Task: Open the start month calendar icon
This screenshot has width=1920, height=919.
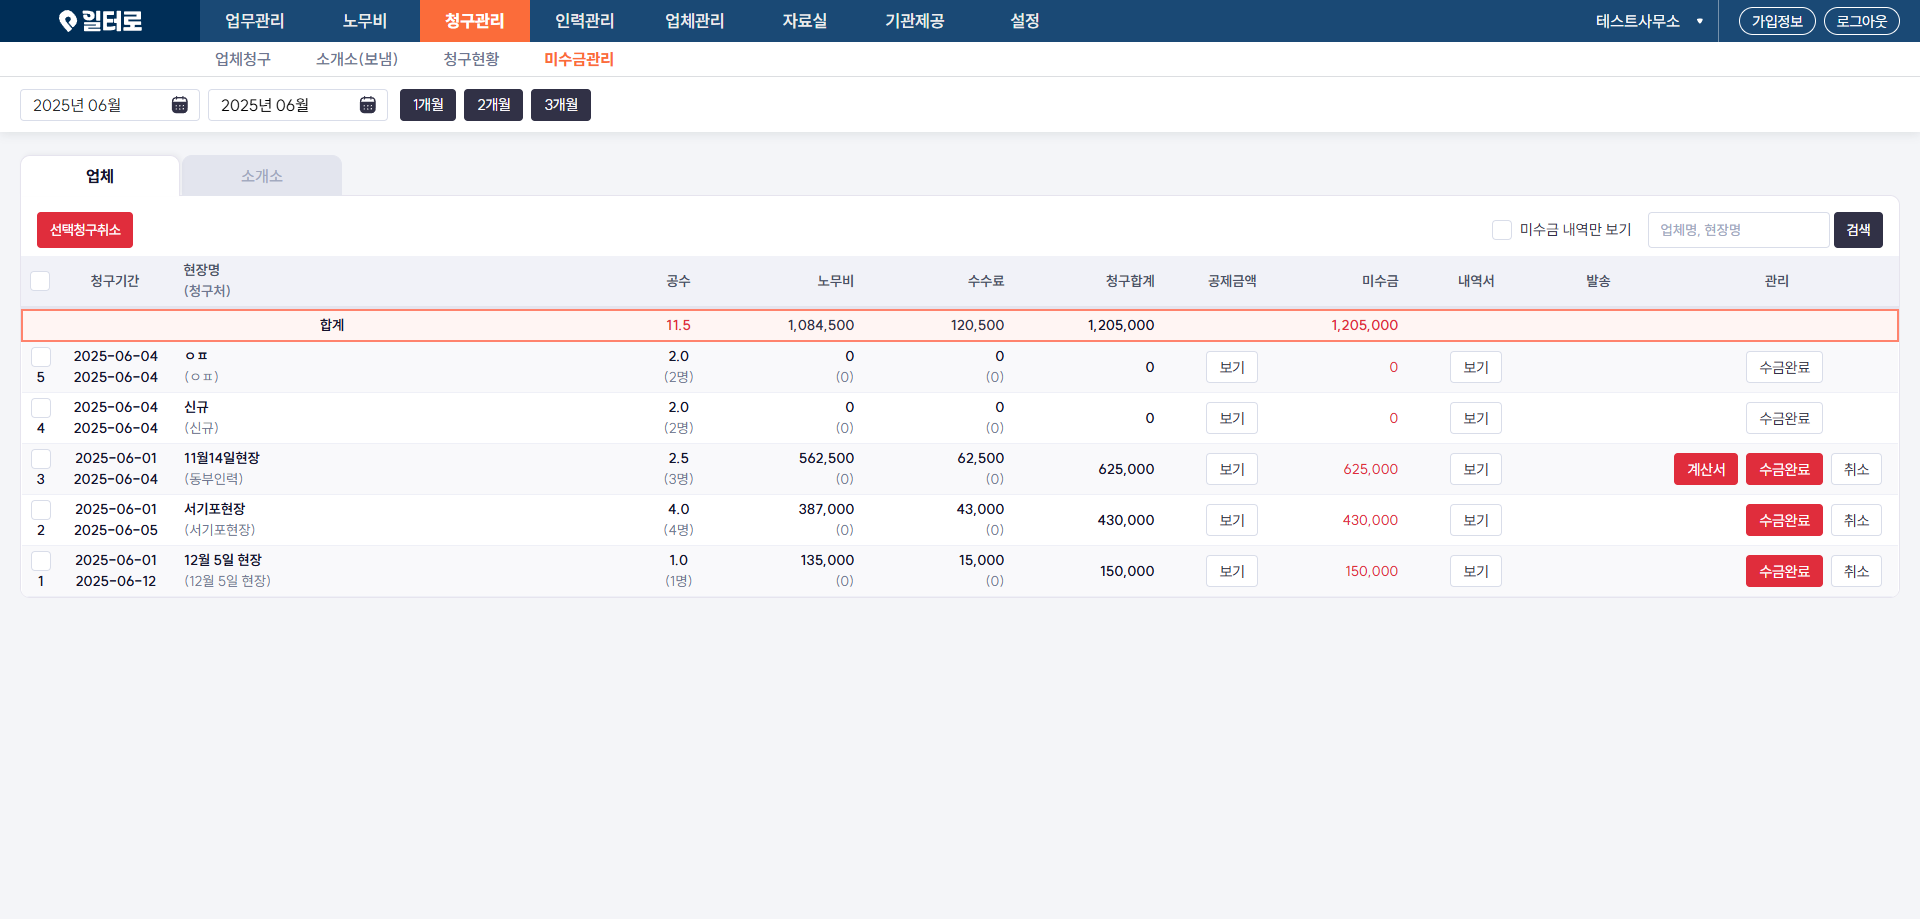Action: 180,105
